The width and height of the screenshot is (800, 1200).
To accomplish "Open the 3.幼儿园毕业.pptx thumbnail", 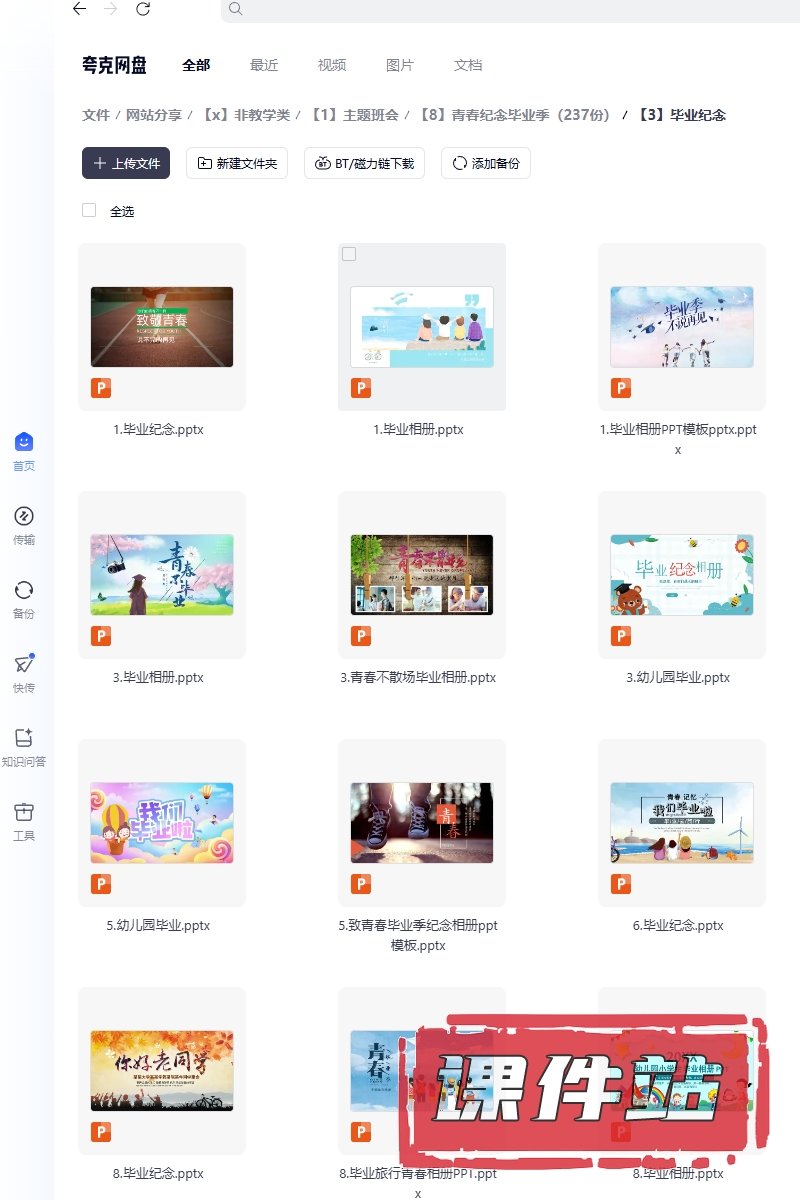I will pyautogui.click(x=682, y=574).
